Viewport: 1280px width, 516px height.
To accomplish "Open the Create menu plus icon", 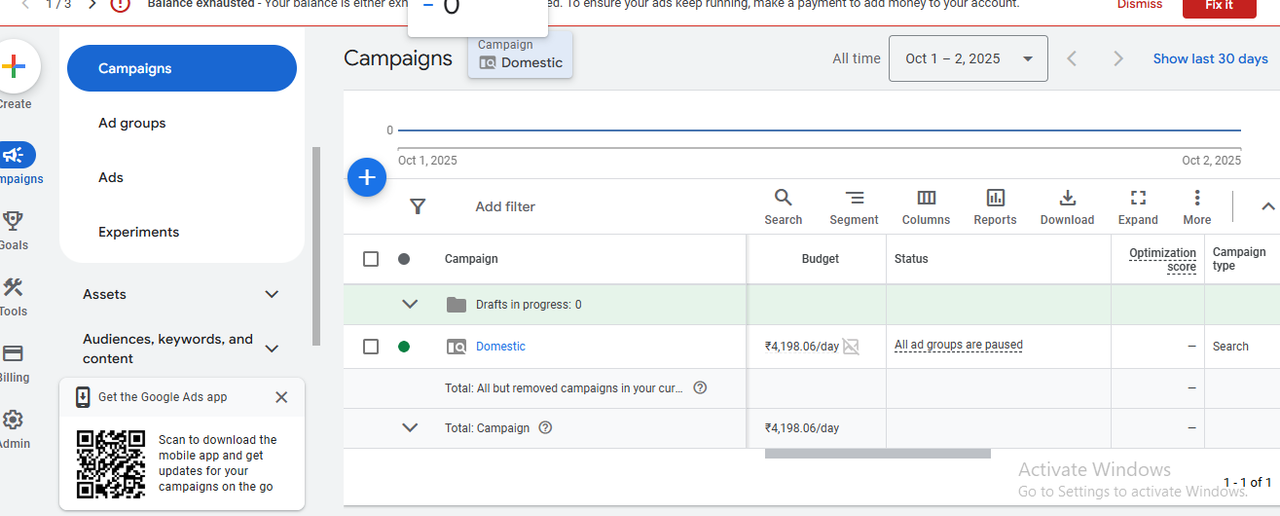I will tap(14, 68).
